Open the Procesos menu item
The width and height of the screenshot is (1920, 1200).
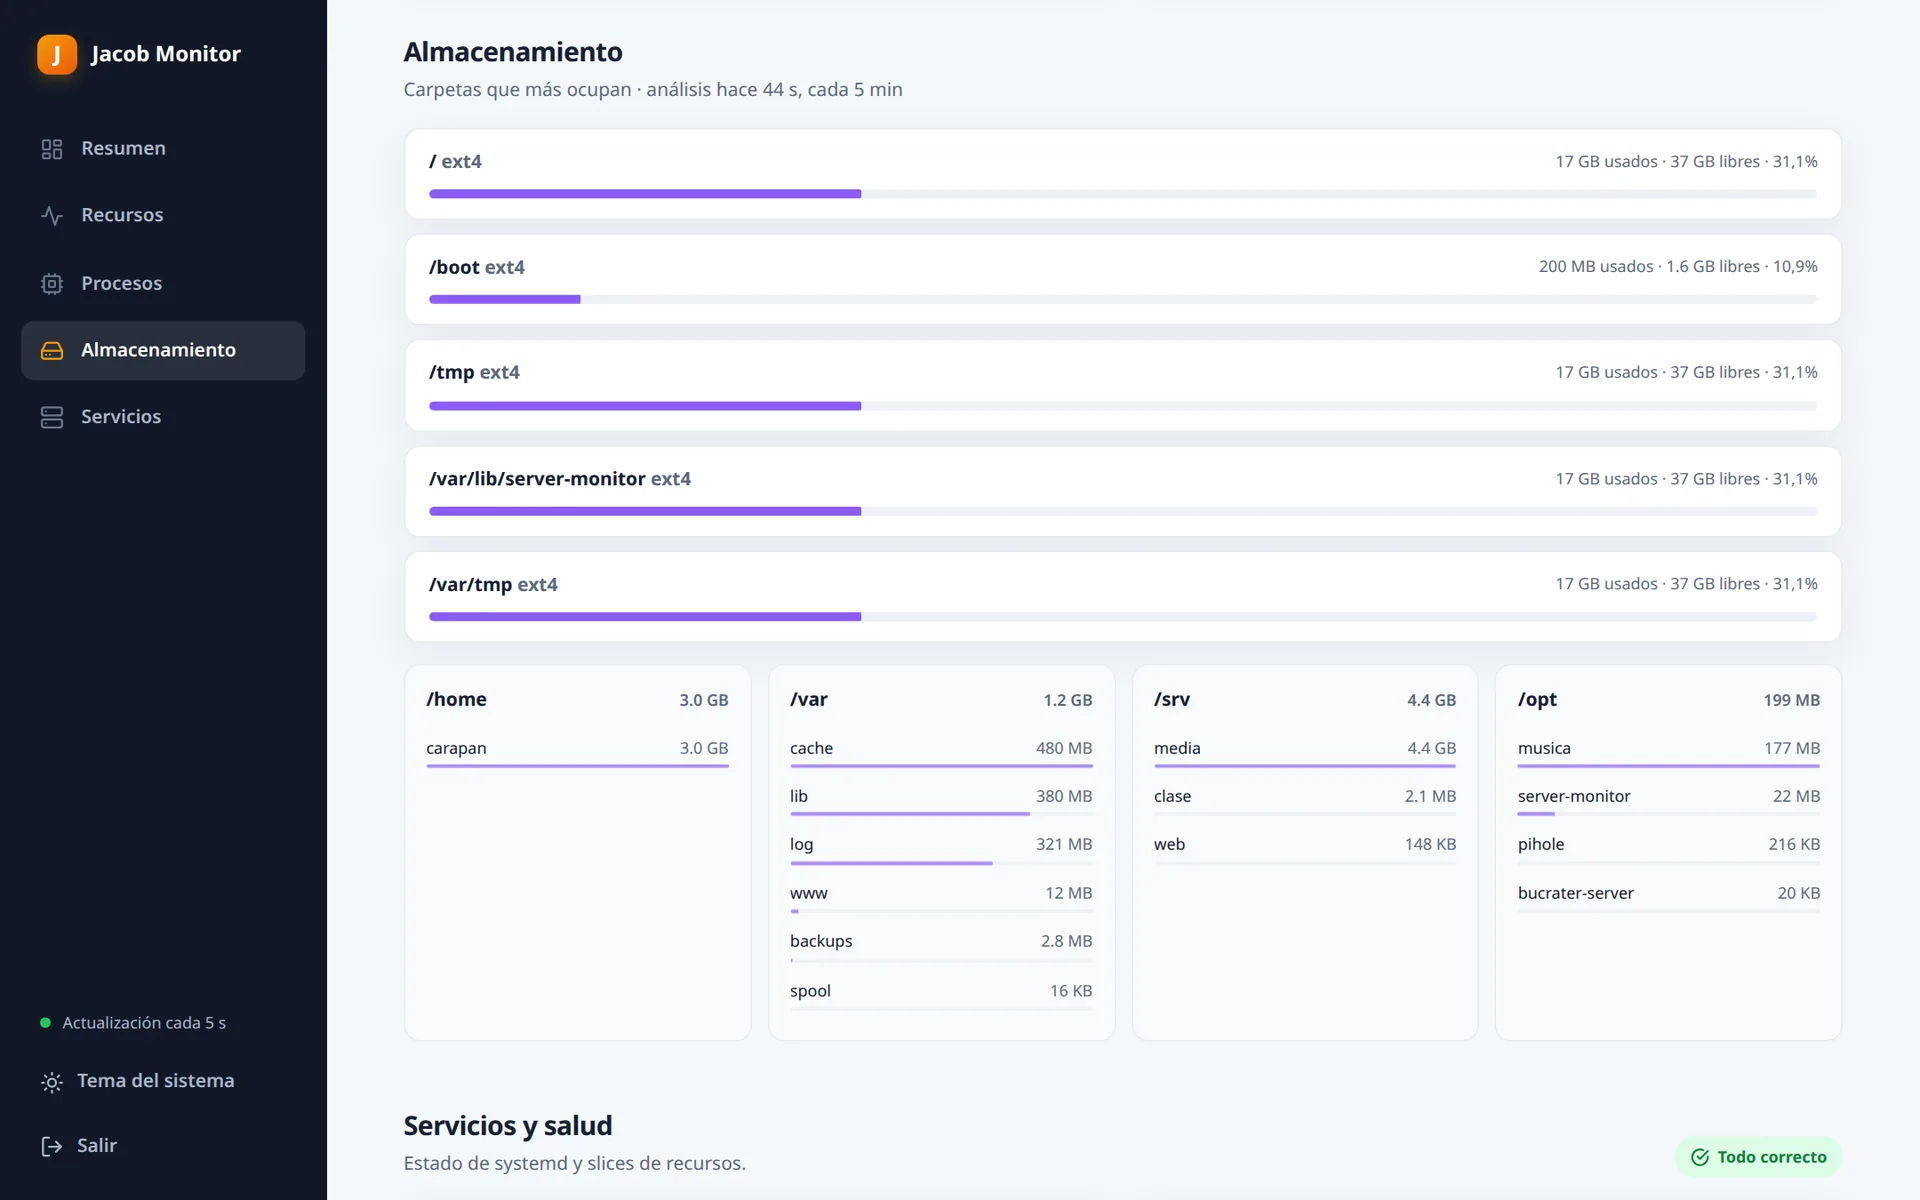tap(163, 284)
